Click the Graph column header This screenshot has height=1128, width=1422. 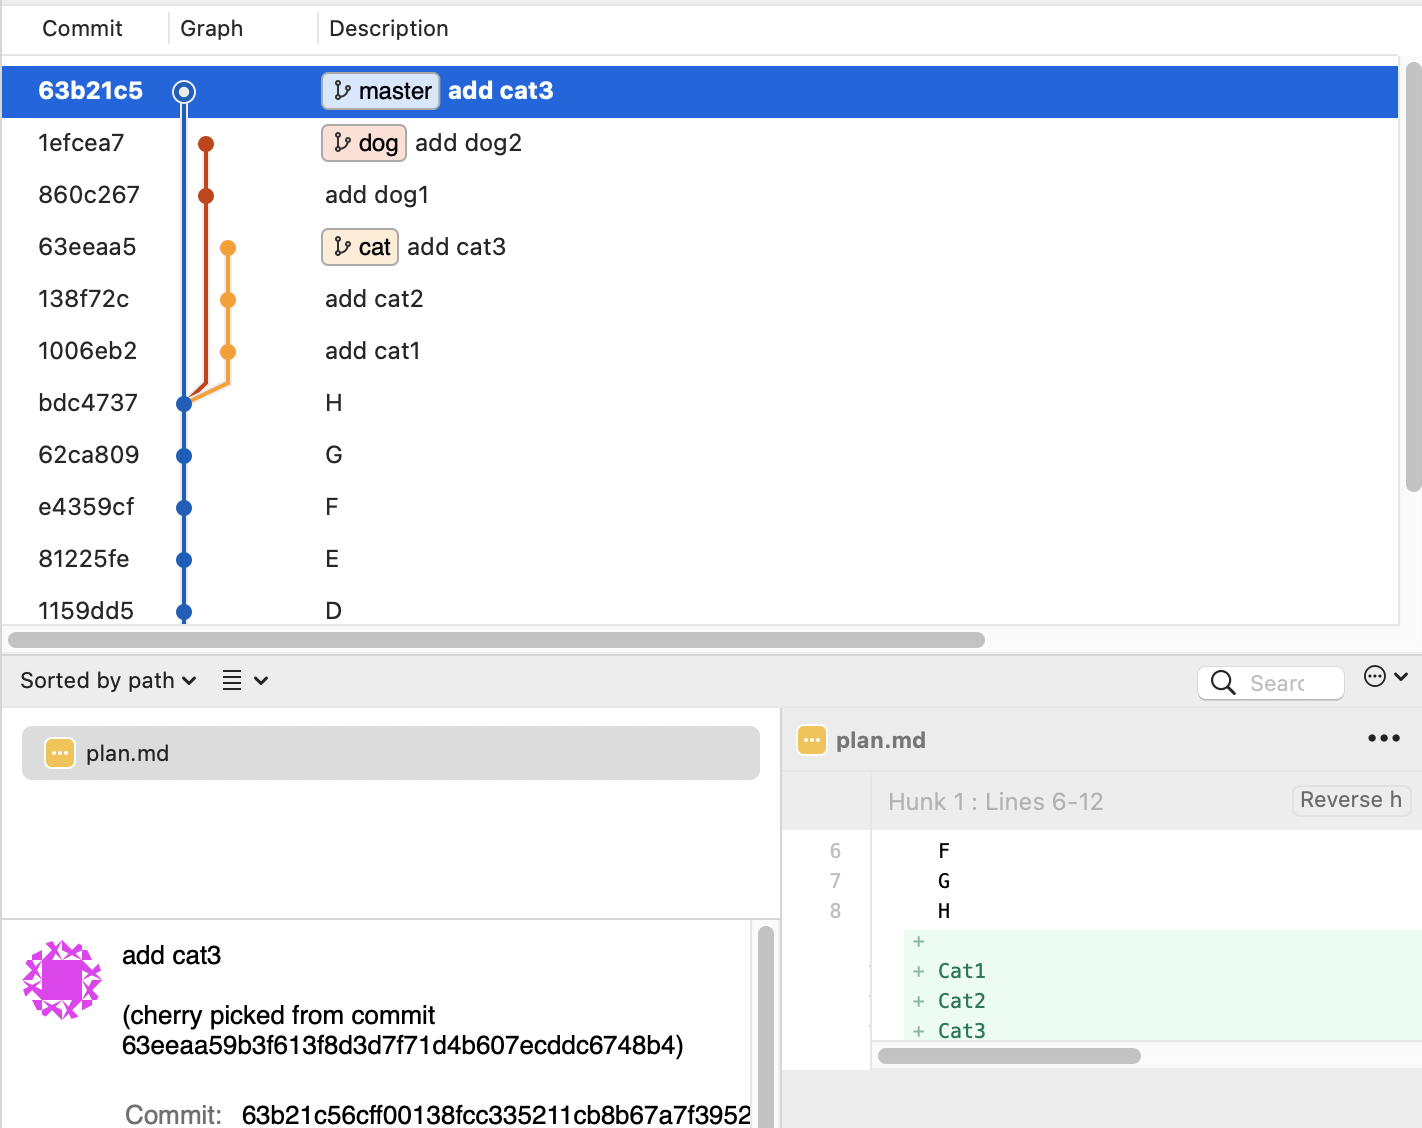[x=211, y=29]
